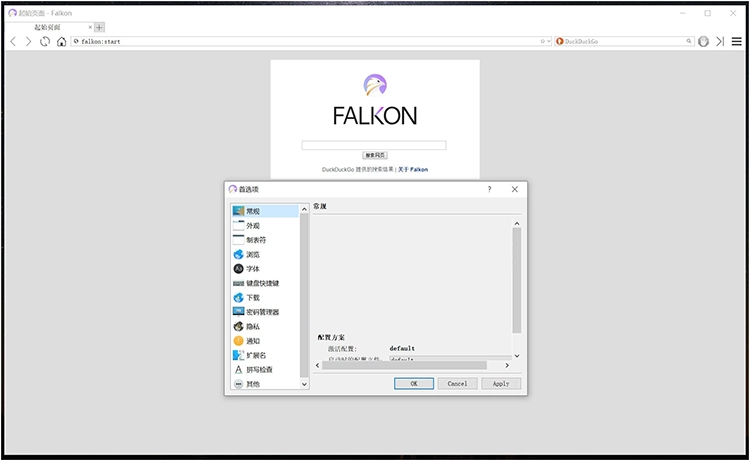Open the 下载 (Downloads) settings category
This screenshot has height=461, width=750.
(253, 297)
